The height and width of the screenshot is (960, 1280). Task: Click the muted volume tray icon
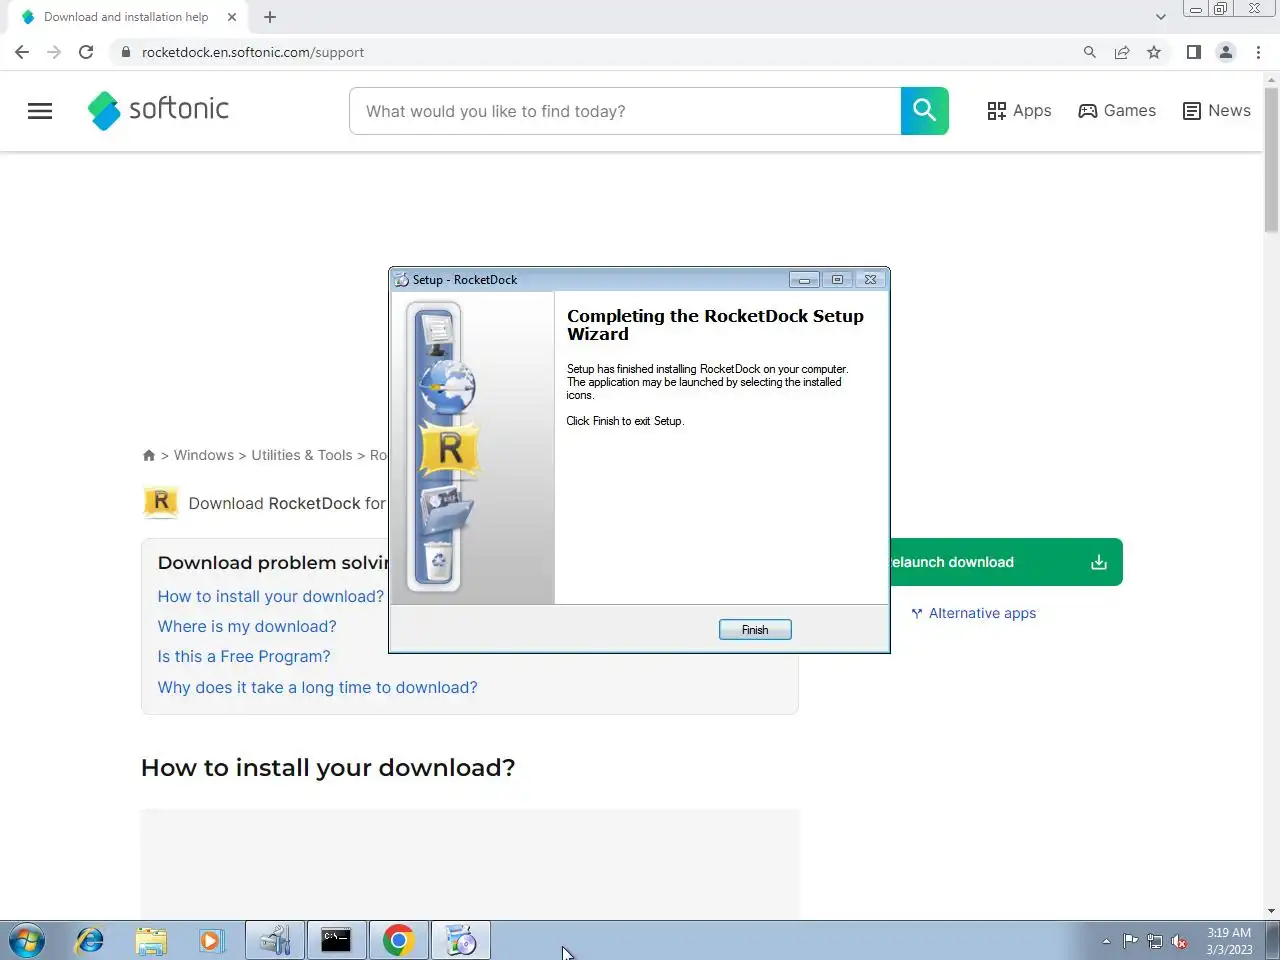point(1180,941)
